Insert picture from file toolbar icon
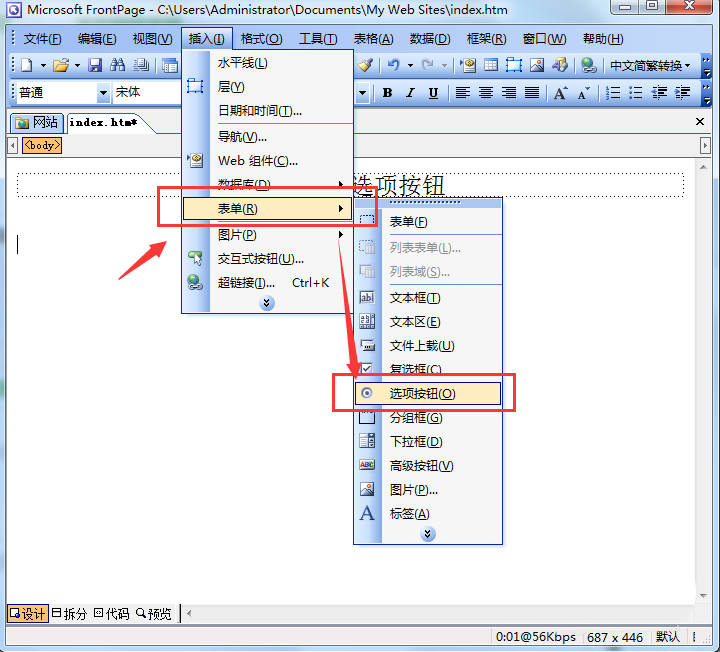720x652 pixels. [x=537, y=65]
